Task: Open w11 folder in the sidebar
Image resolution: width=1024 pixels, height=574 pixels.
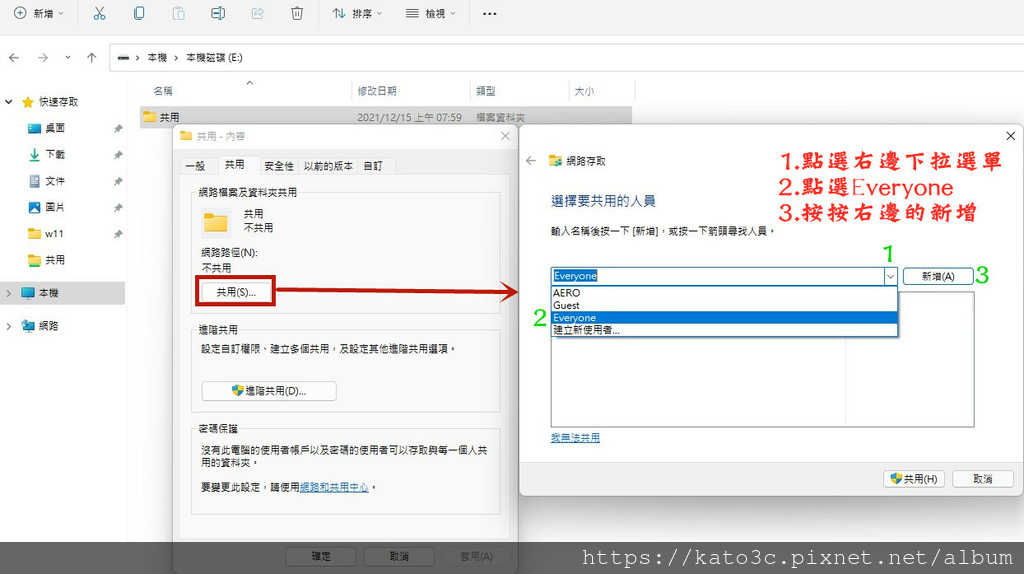Action: click(x=46, y=233)
